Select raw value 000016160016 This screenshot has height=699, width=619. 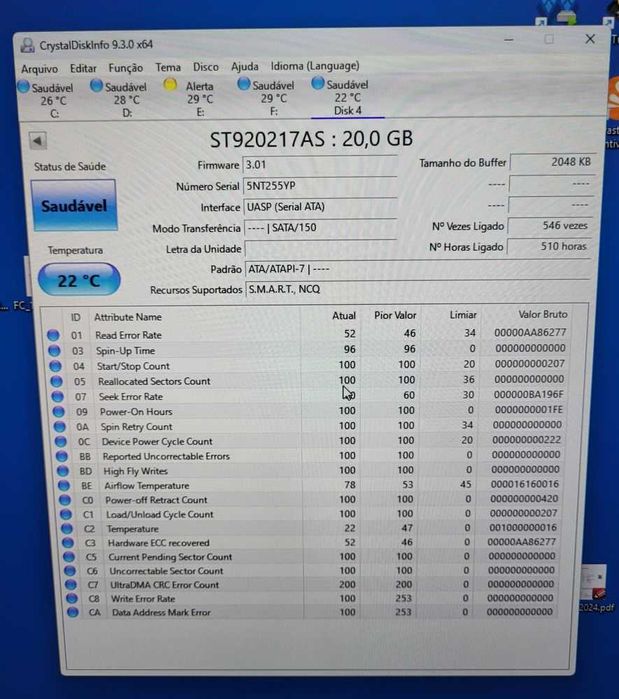coord(525,484)
